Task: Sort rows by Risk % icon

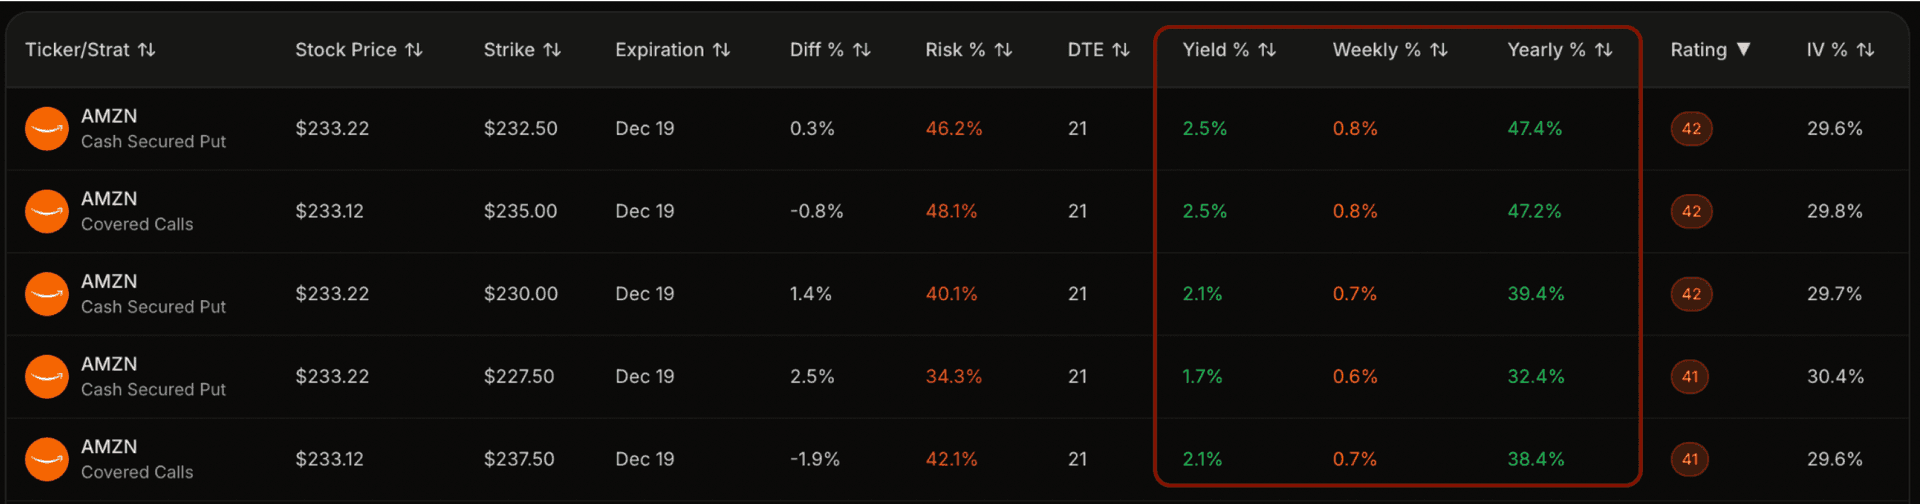Action: [1004, 50]
